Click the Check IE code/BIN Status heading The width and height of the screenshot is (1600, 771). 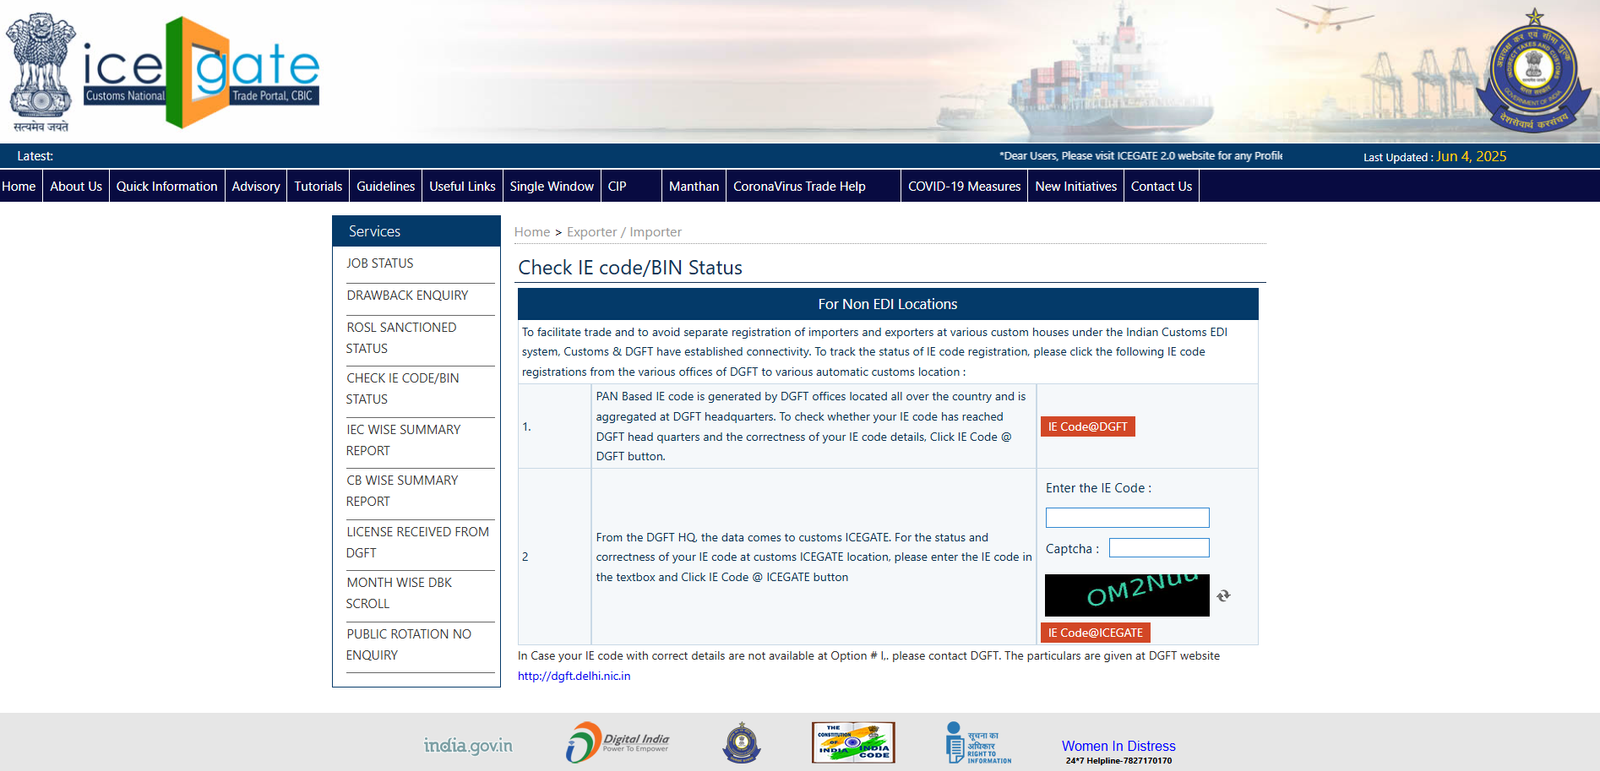[x=630, y=267]
